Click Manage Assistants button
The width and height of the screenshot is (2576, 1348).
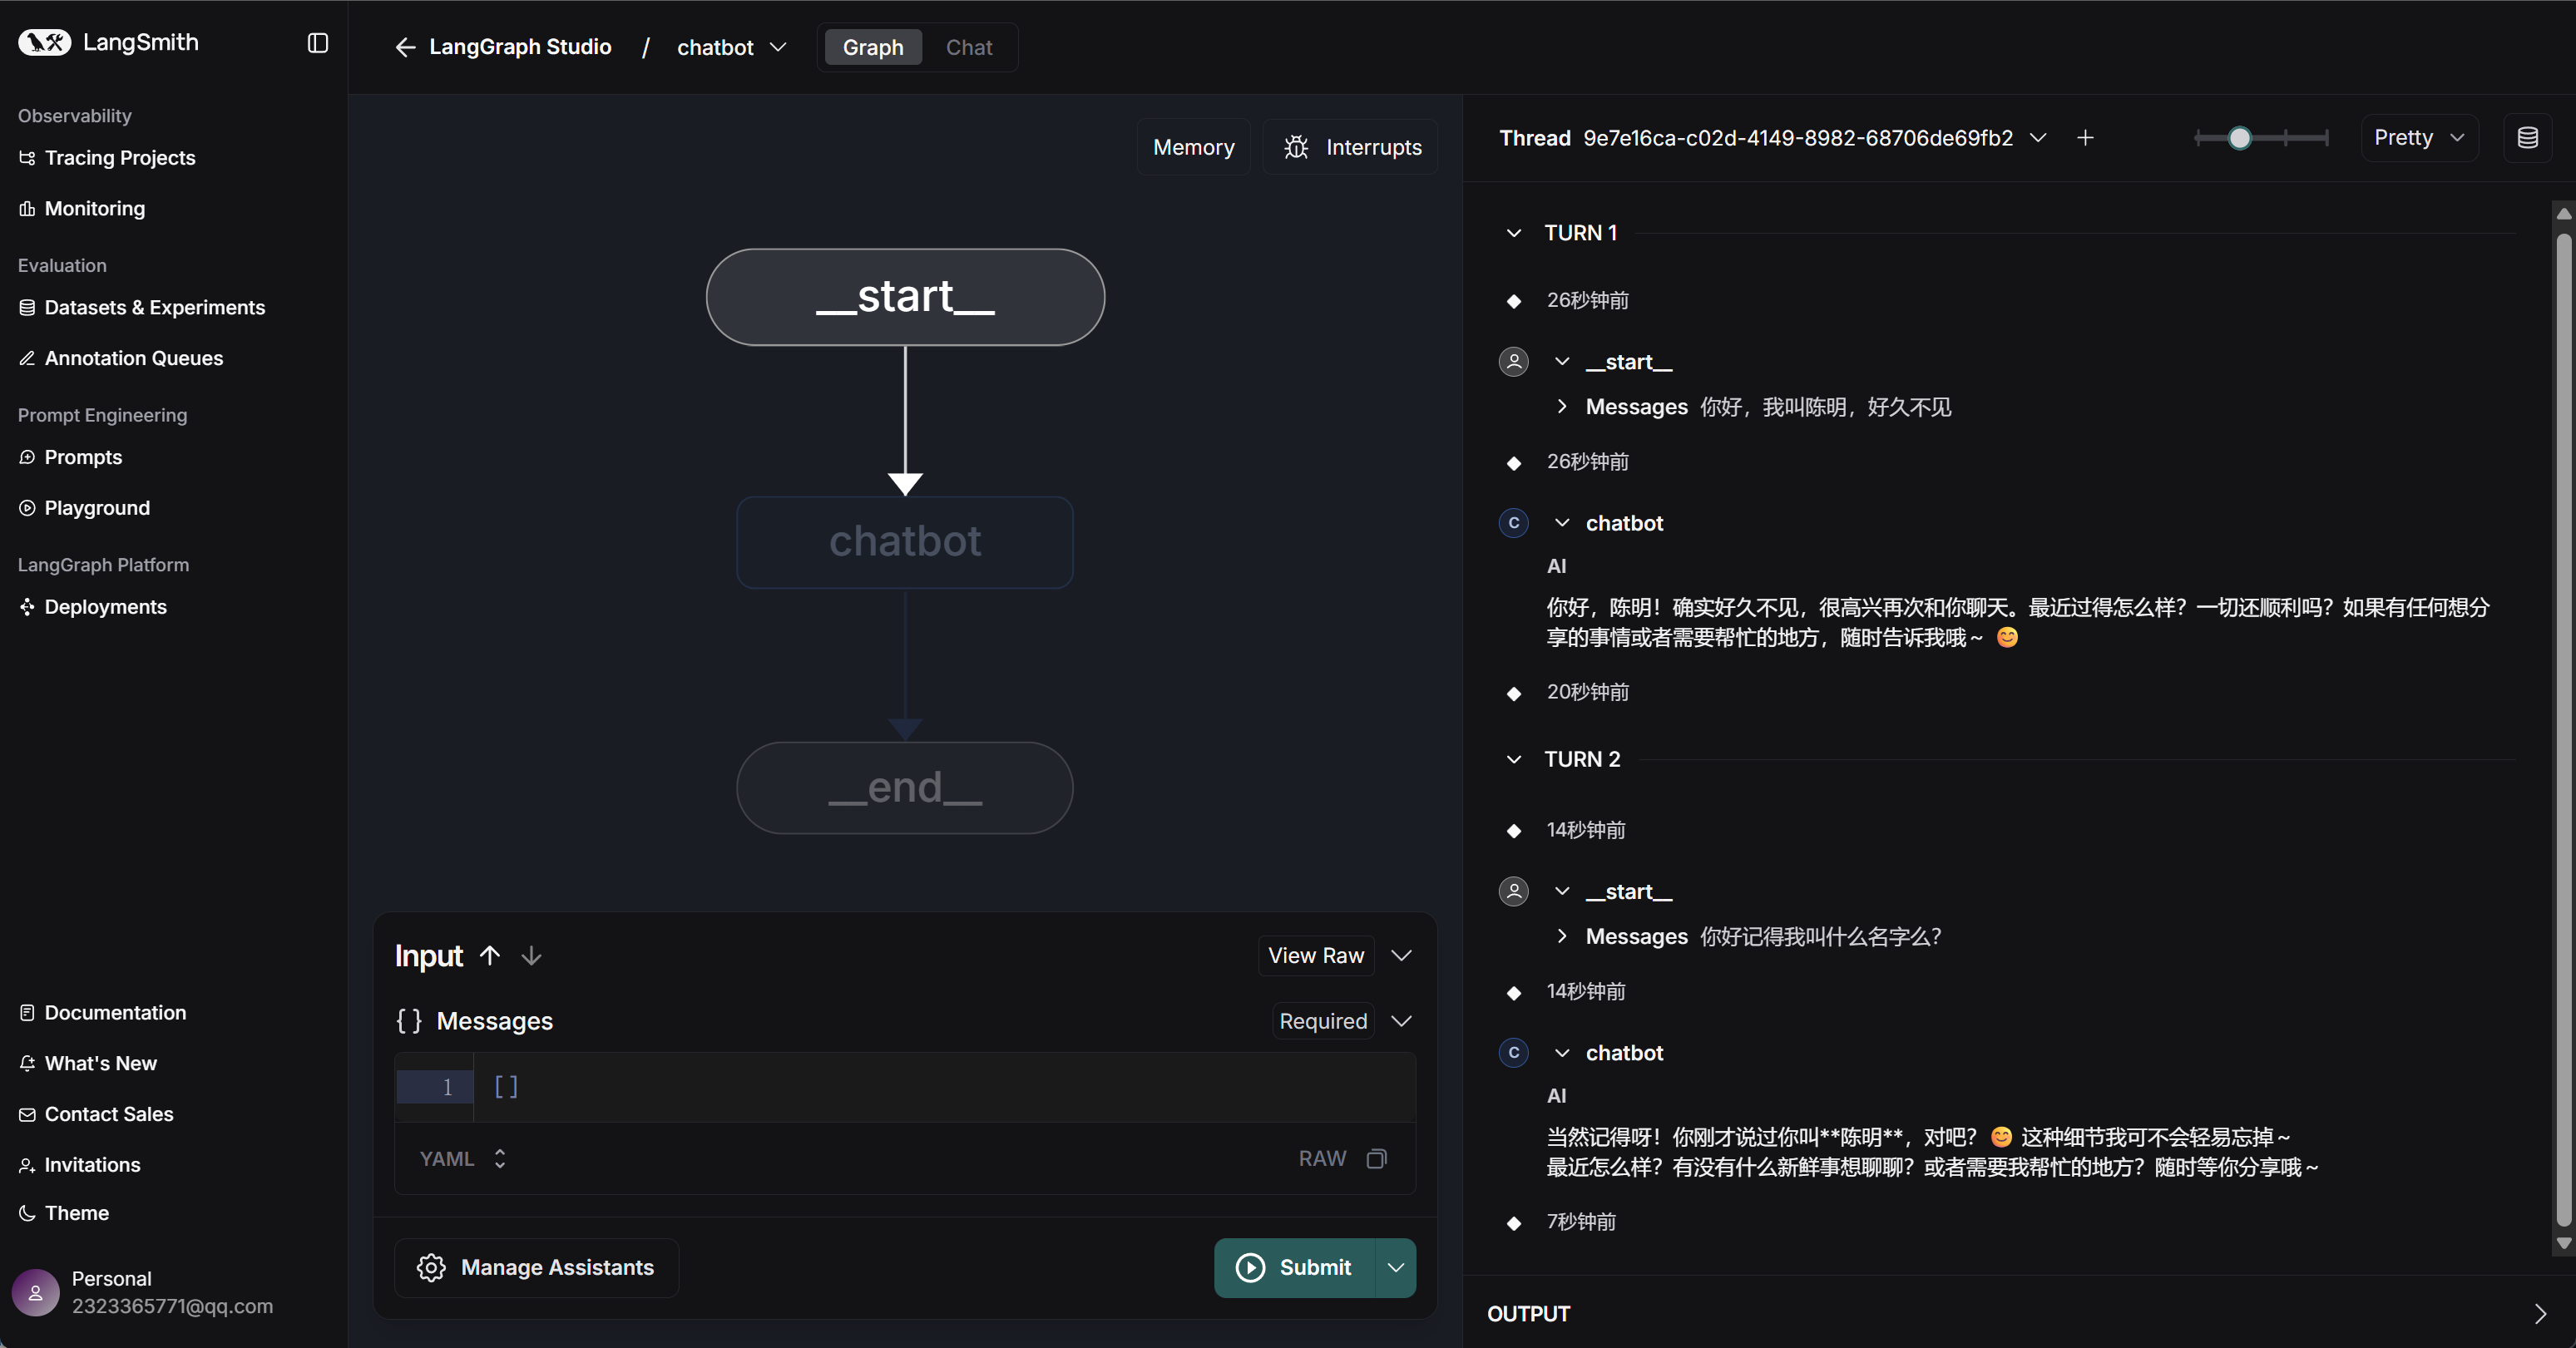pos(536,1267)
